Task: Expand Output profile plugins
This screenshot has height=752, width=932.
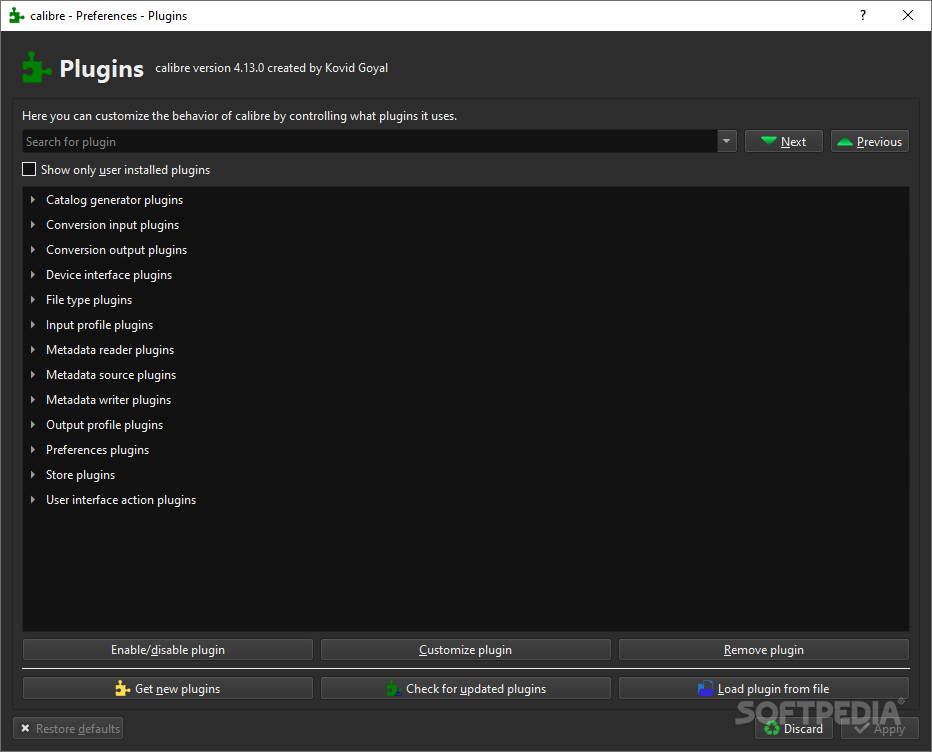Action: (33, 424)
